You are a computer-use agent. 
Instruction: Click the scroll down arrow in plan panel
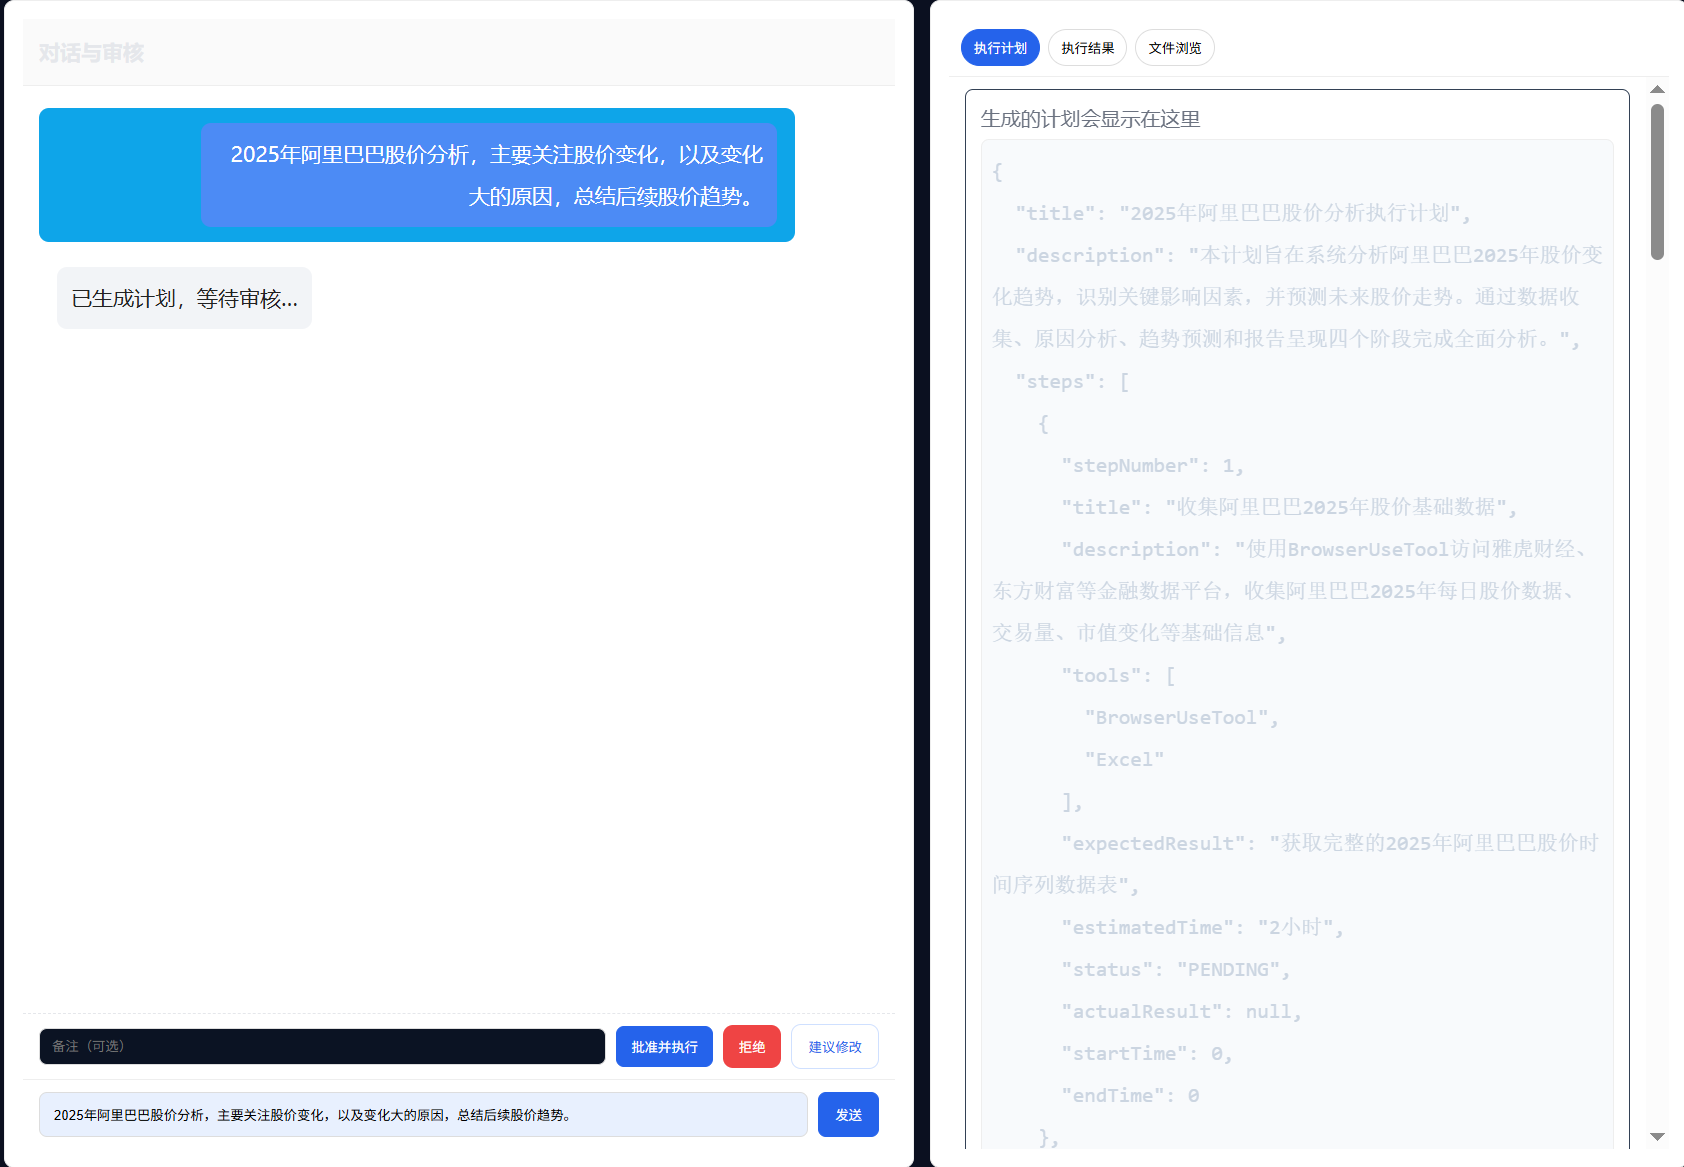1657,1137
